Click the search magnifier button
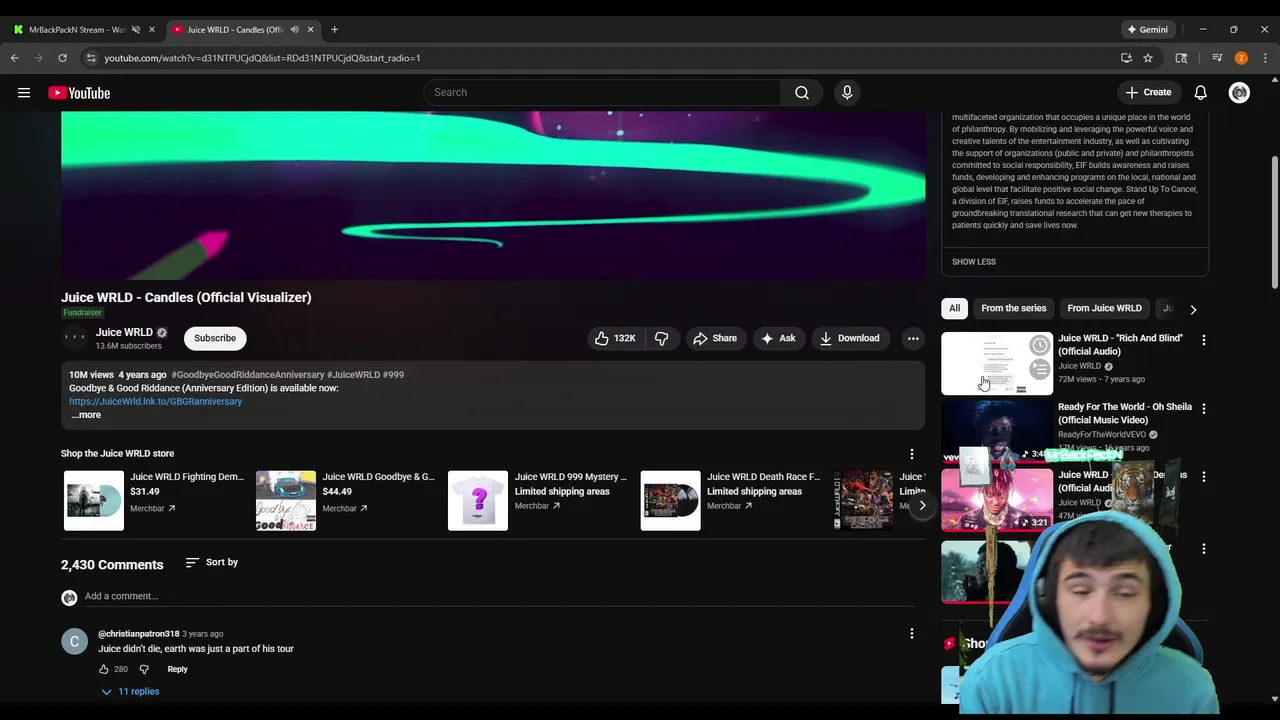 coord(801,92)
